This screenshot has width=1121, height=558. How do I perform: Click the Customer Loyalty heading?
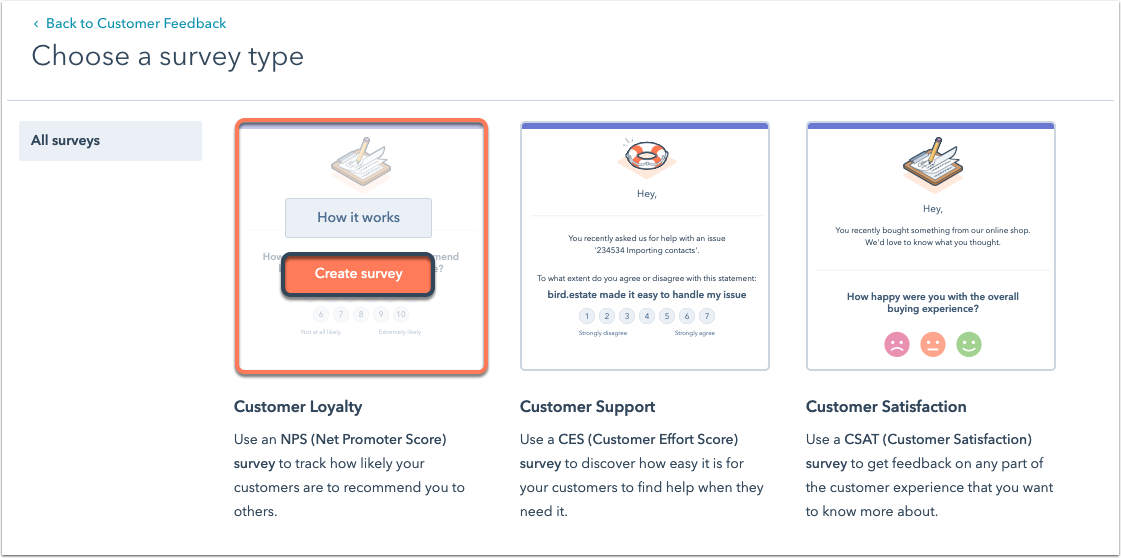(x=298, y=407)
